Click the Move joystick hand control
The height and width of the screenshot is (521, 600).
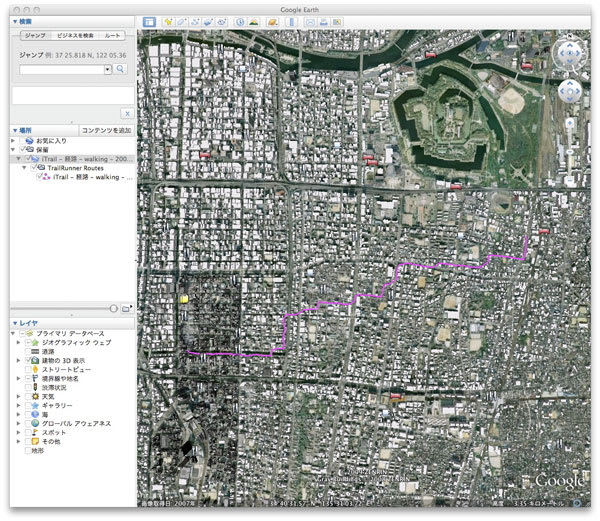click(570, 91)
